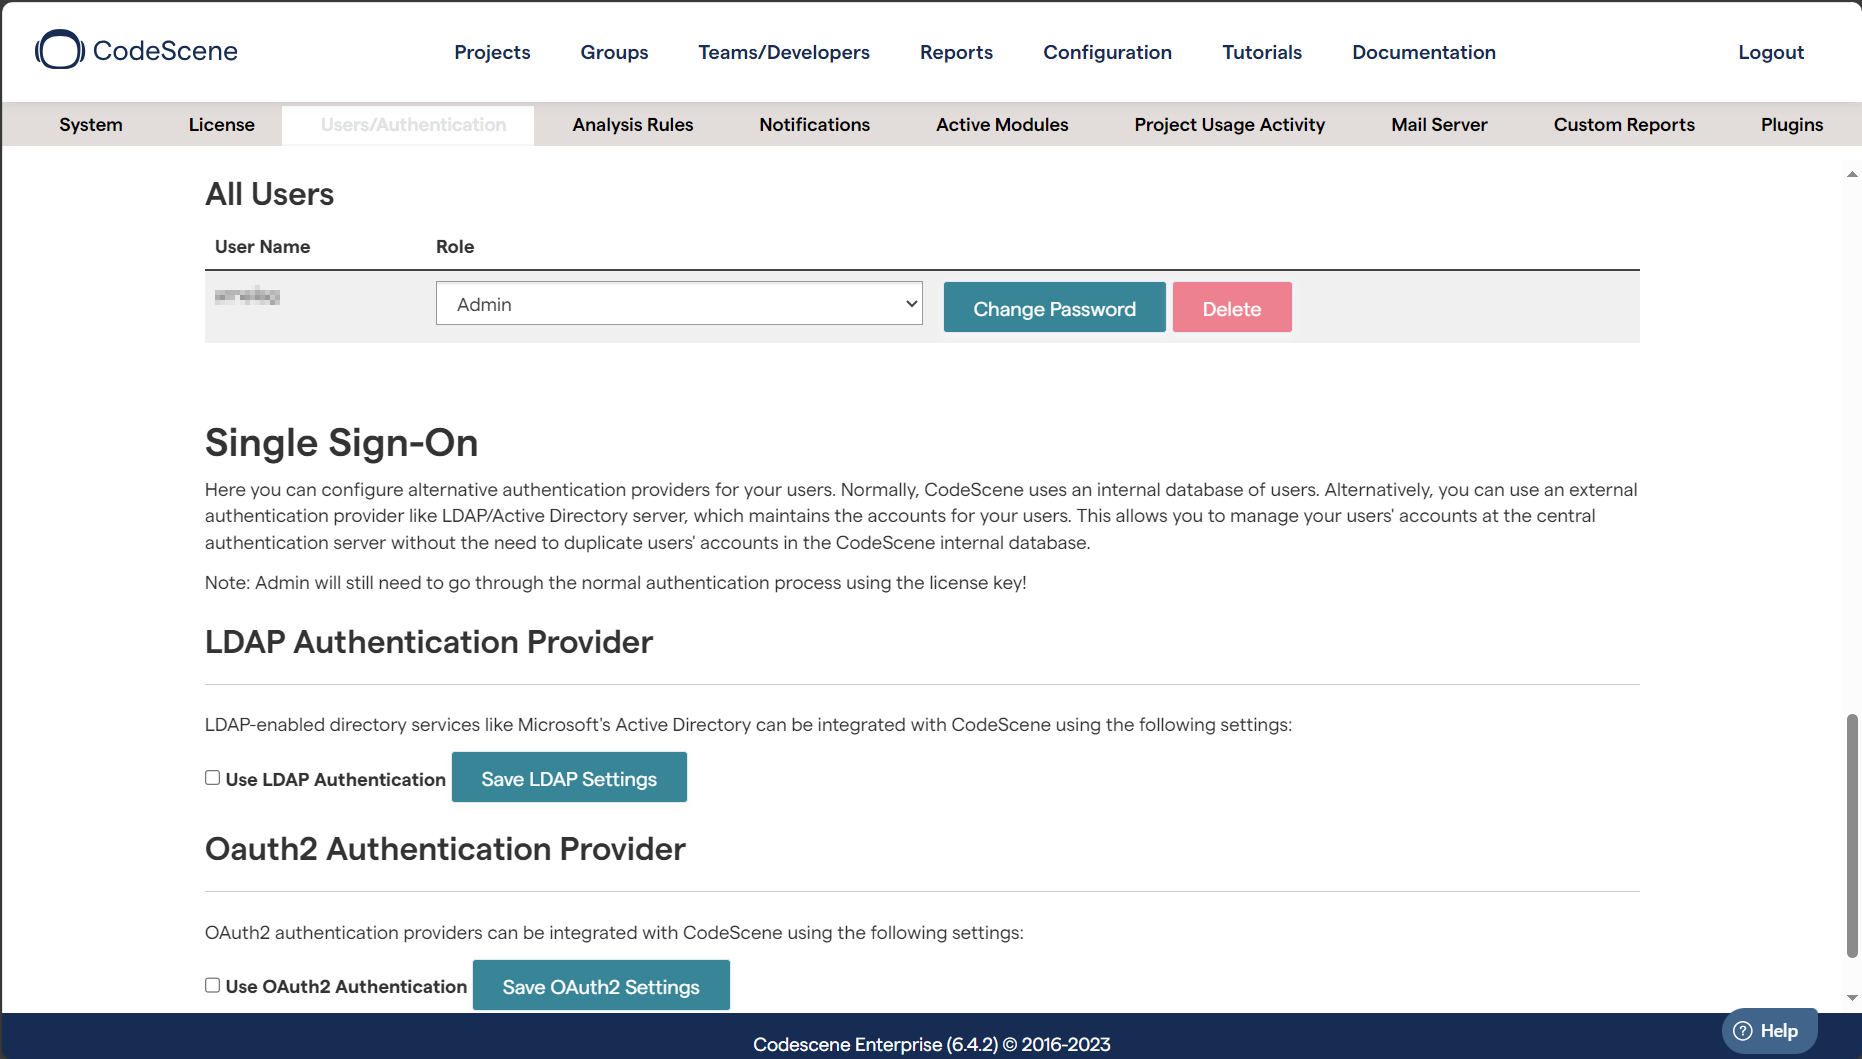Image resolution: width=1862 pixels, height=1059 pixels.
Task: Click the Oauth2 Authentication Provider heading
Action: [445, 849]
